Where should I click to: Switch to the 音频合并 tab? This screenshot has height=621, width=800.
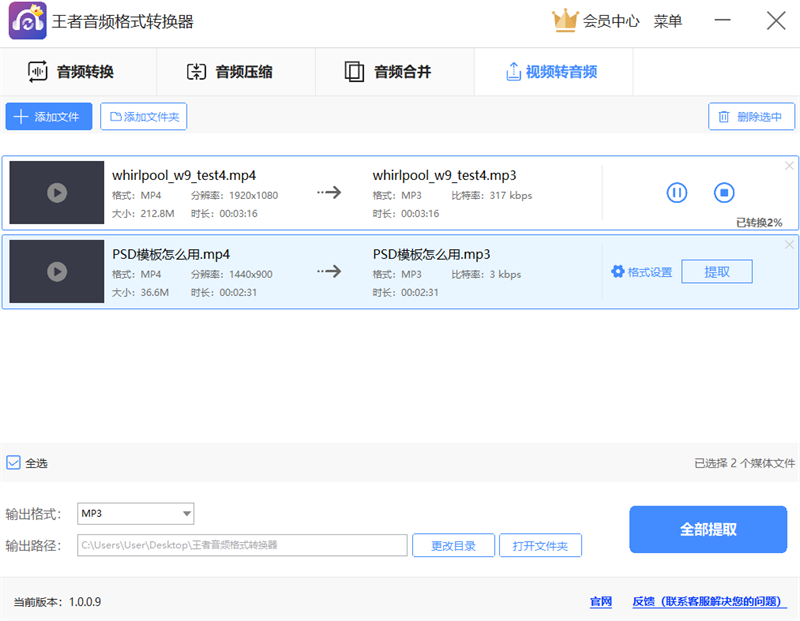click(393, 72)
